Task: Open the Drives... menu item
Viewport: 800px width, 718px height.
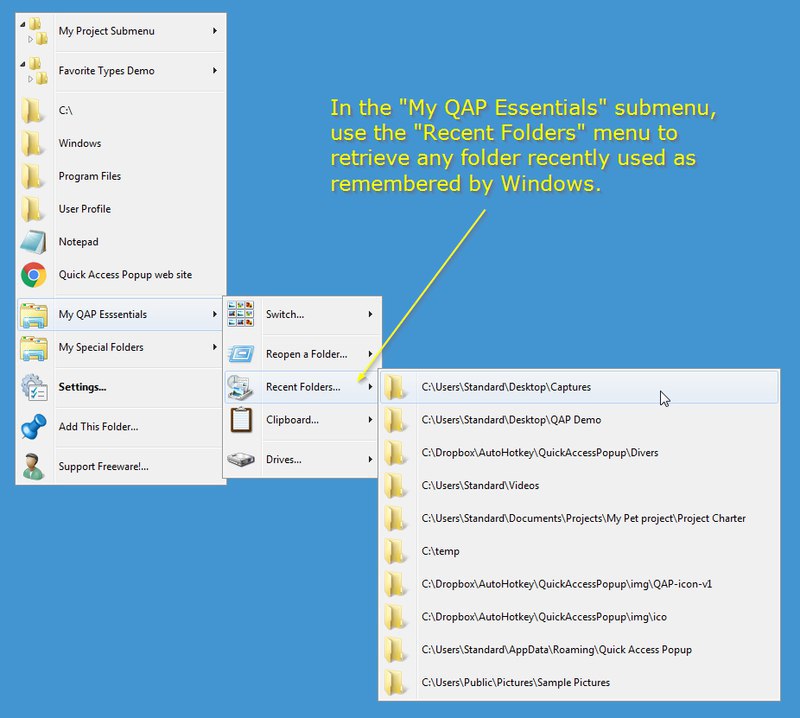Action: [x=302, y=459]
